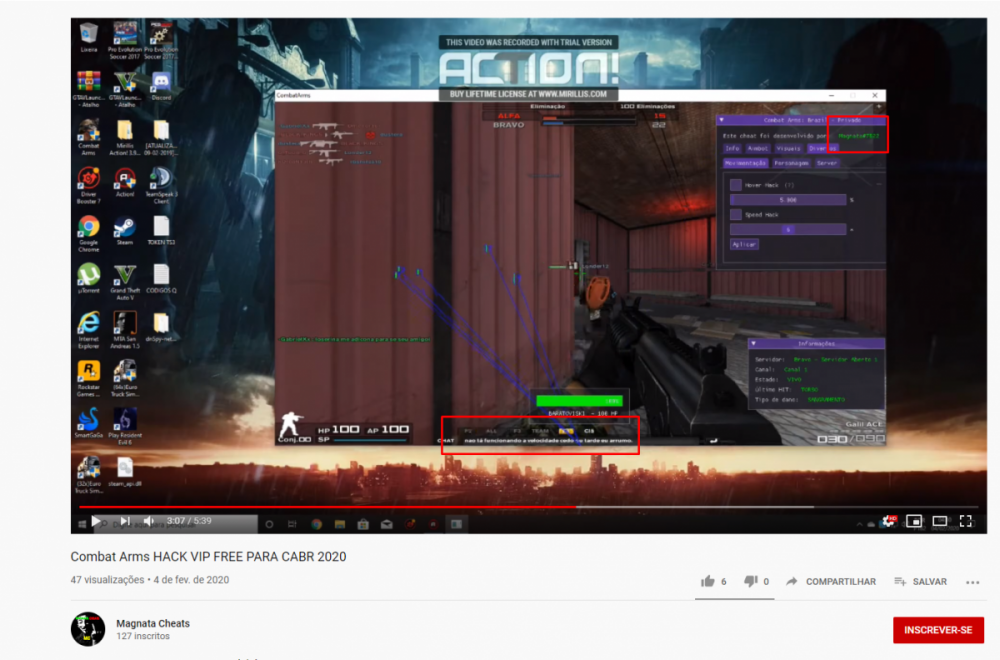Enter fullscreen mode
Viewport: 1000px width, 660px height.
(966, 522)
